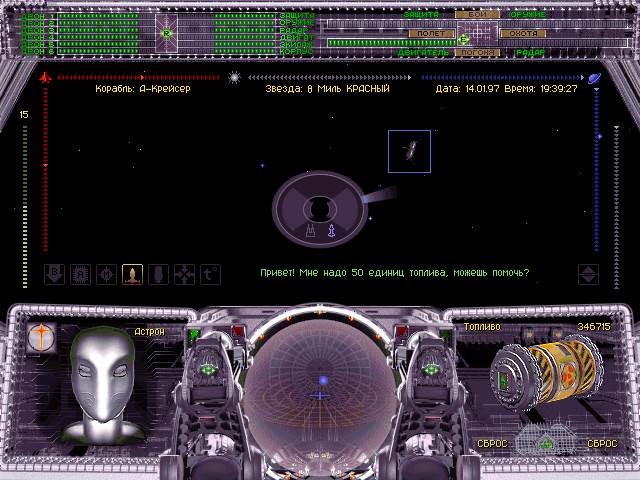Viewport: 640px width, 480px height.
Task: Click the blue vertical arrow gauge
Action: (x=597, y=168)
